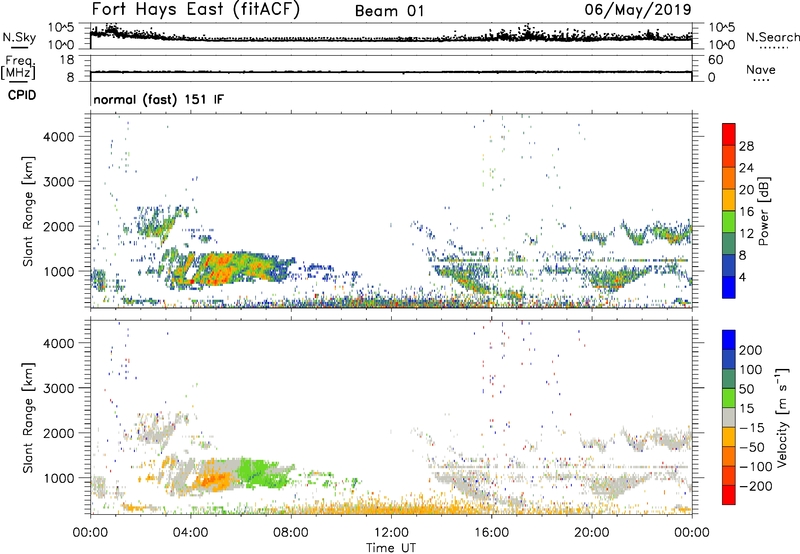
Task: Click the "Slant Range [km]" label of power panel
Action: pyautogui.click(x=28, y=211)
